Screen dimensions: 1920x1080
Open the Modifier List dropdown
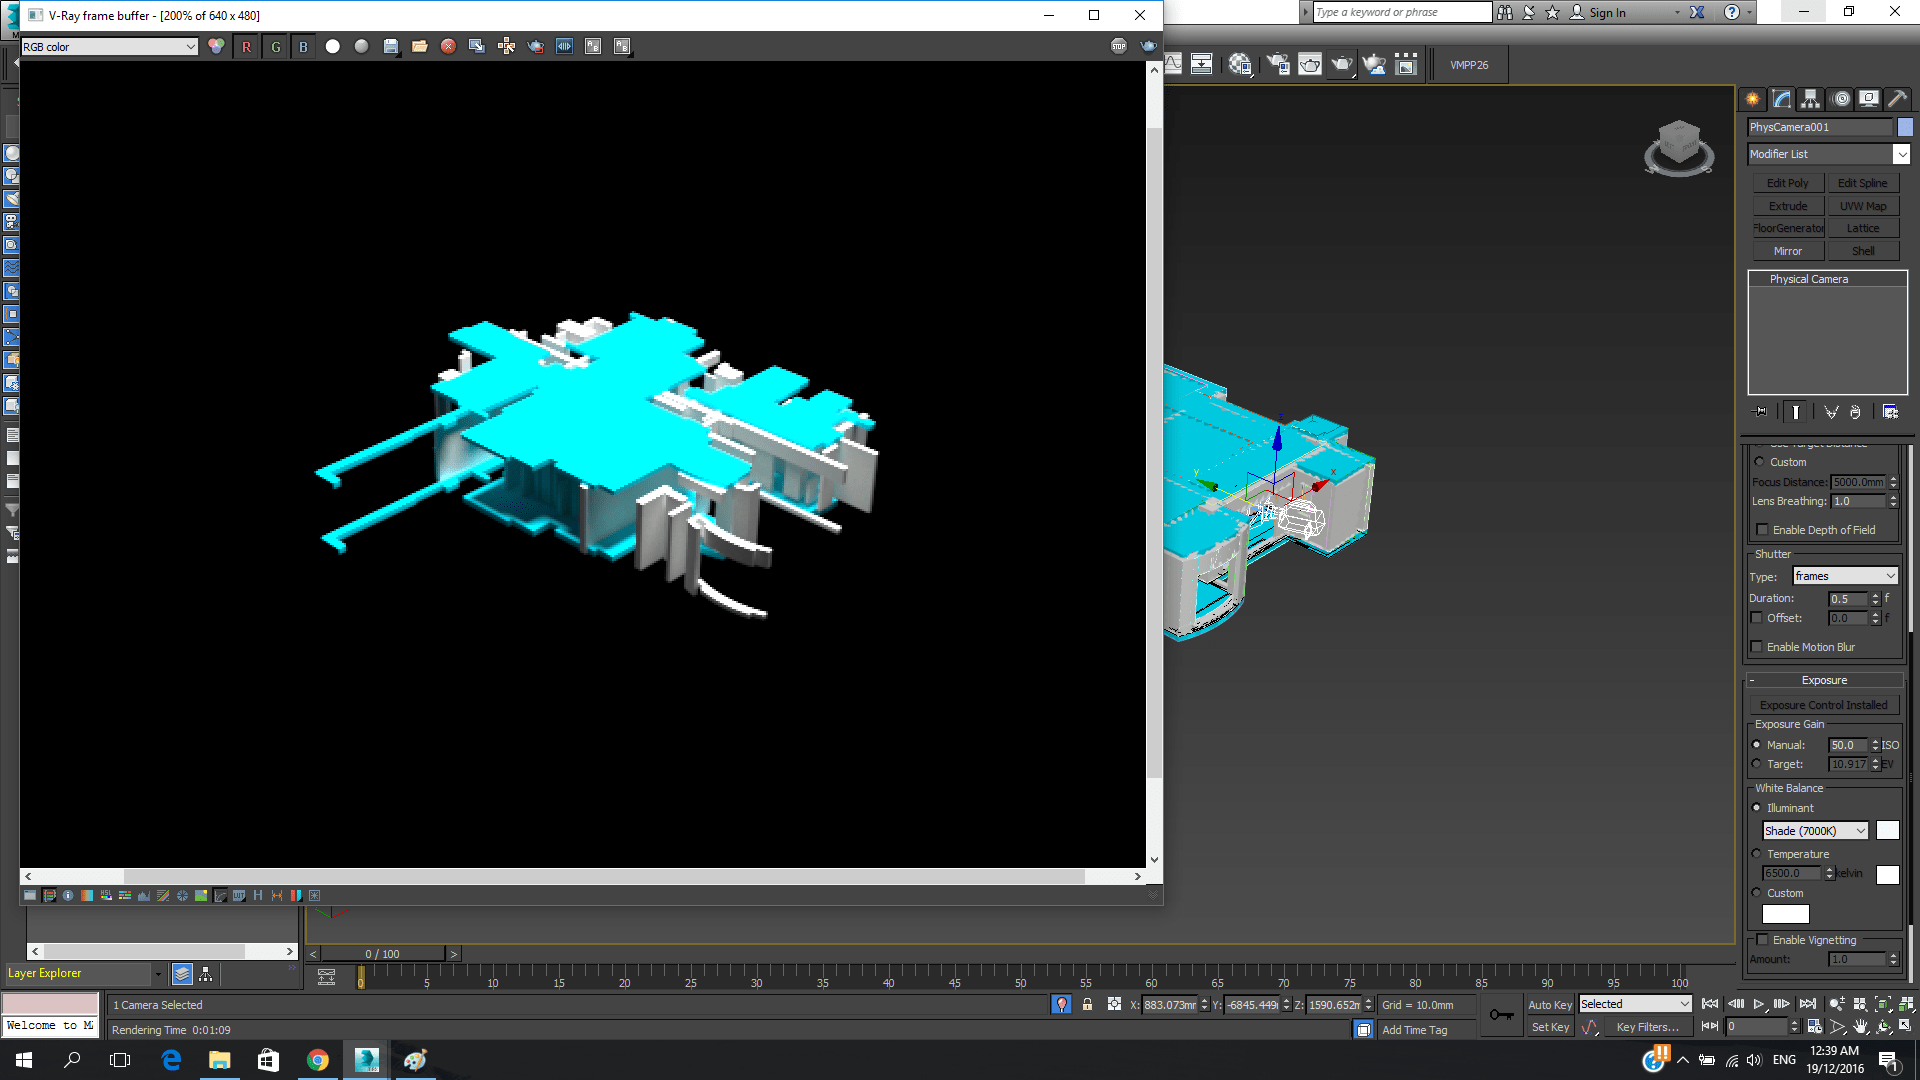1829,154
